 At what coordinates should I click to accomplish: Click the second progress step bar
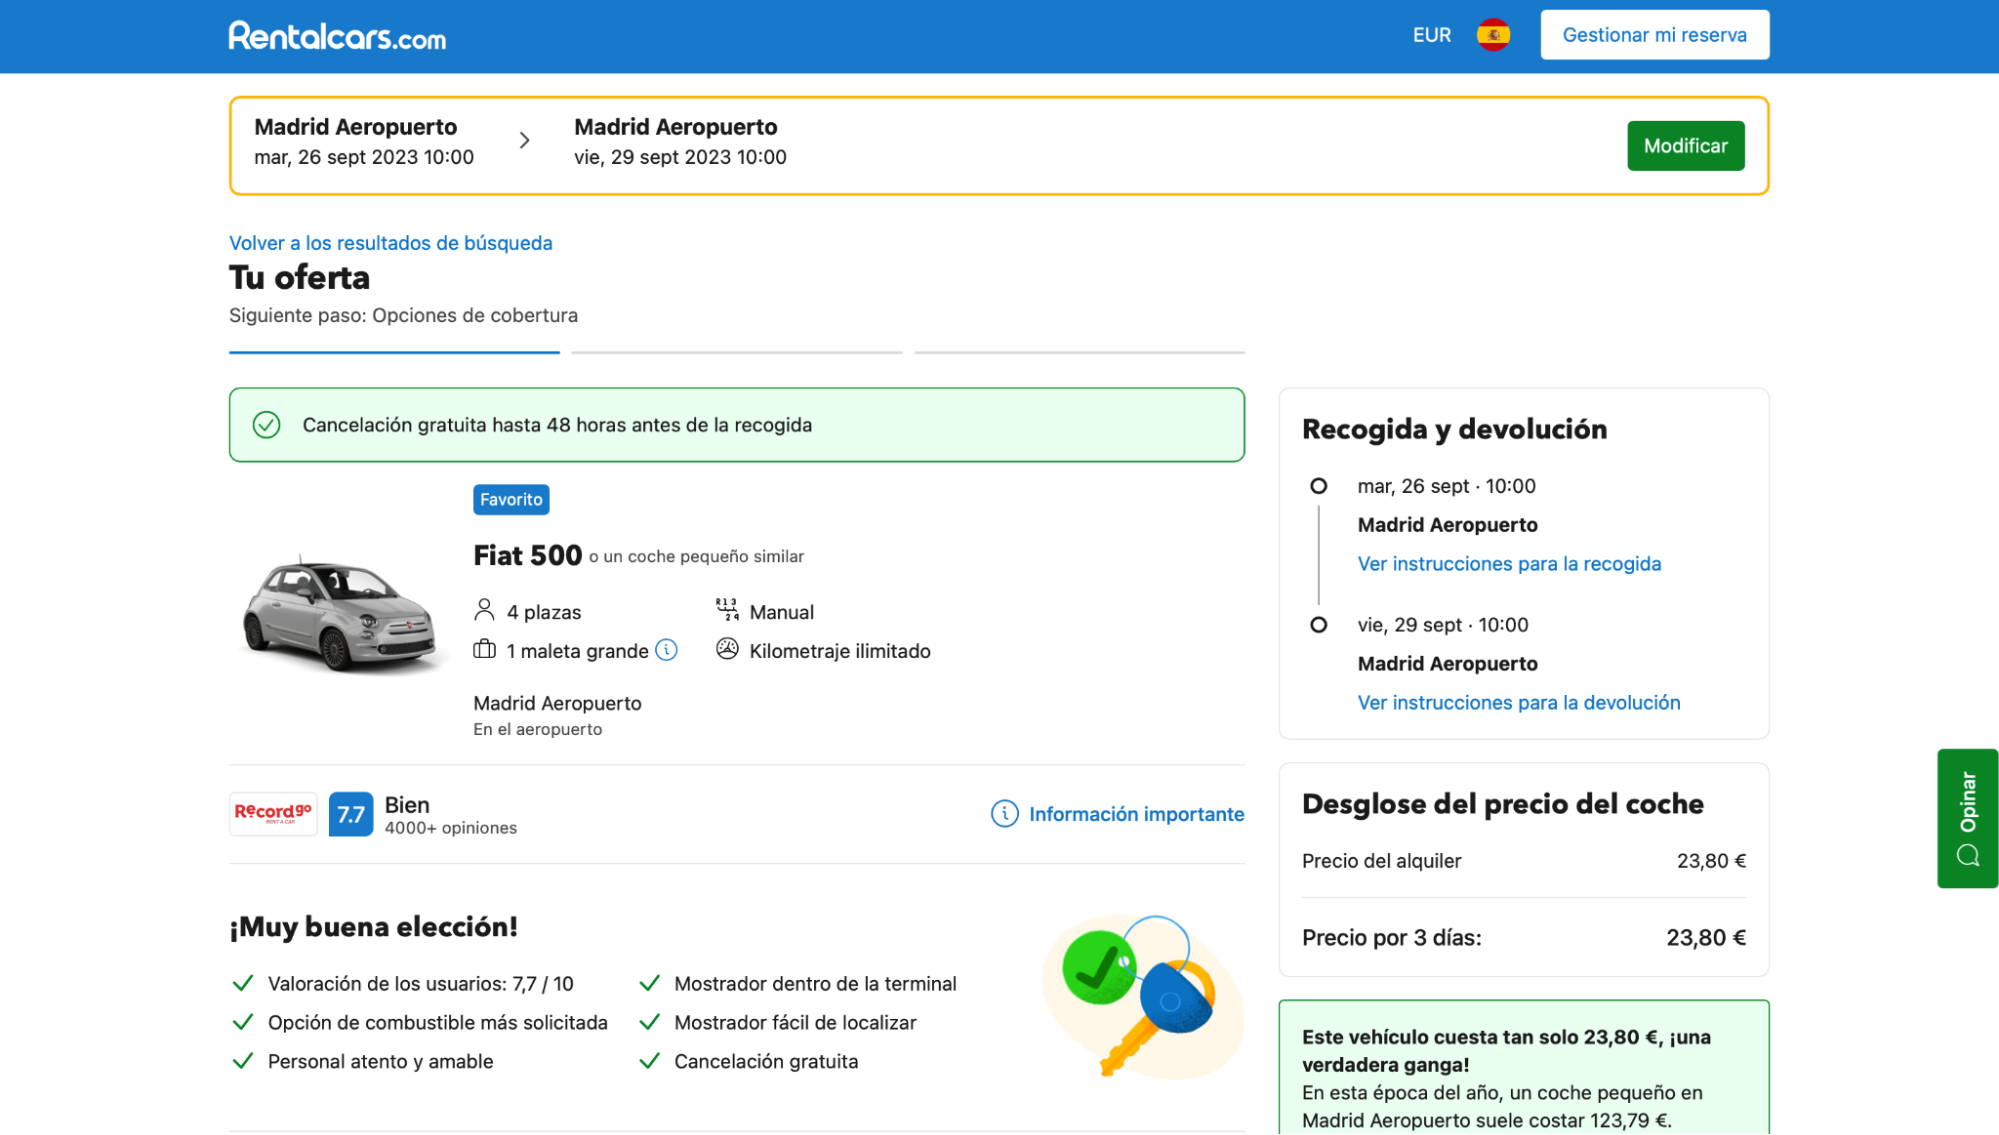click(736, 352)
